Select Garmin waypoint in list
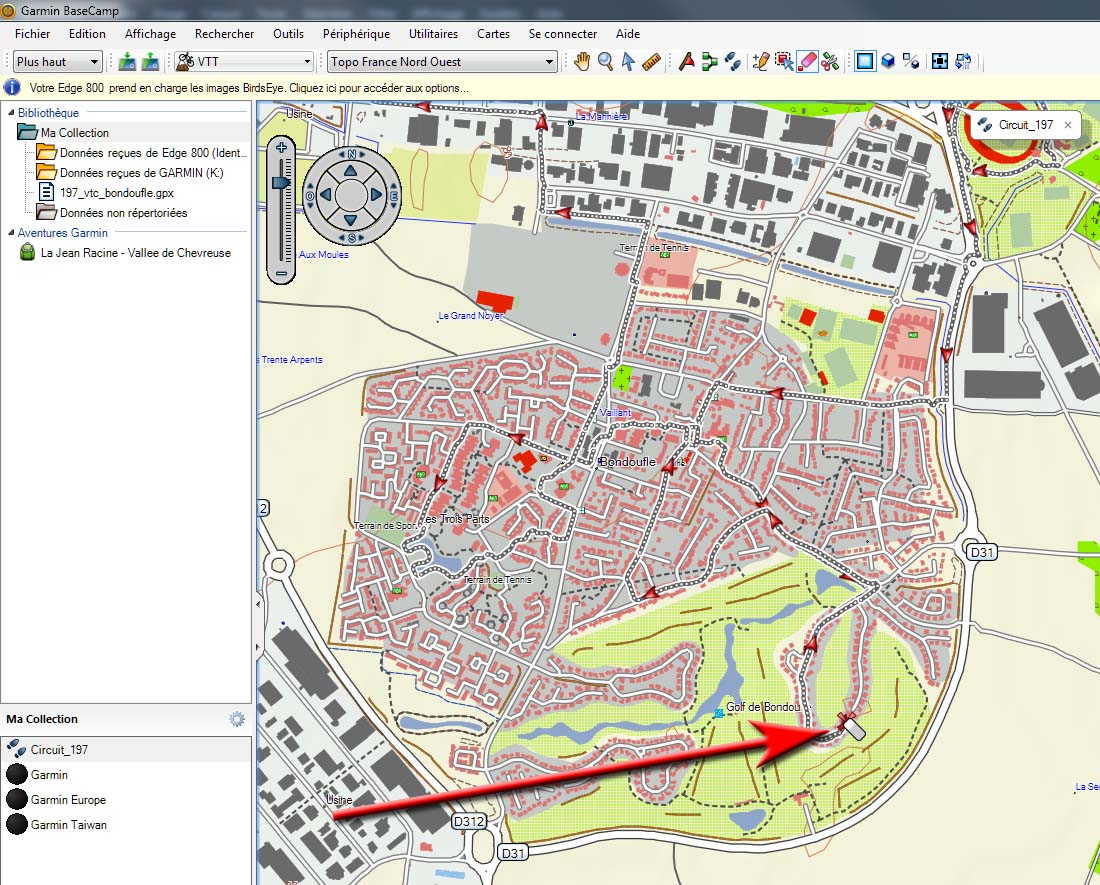The height and width of the screenshot is (885, 1100). pyautogui.click(x=49, y=774)
